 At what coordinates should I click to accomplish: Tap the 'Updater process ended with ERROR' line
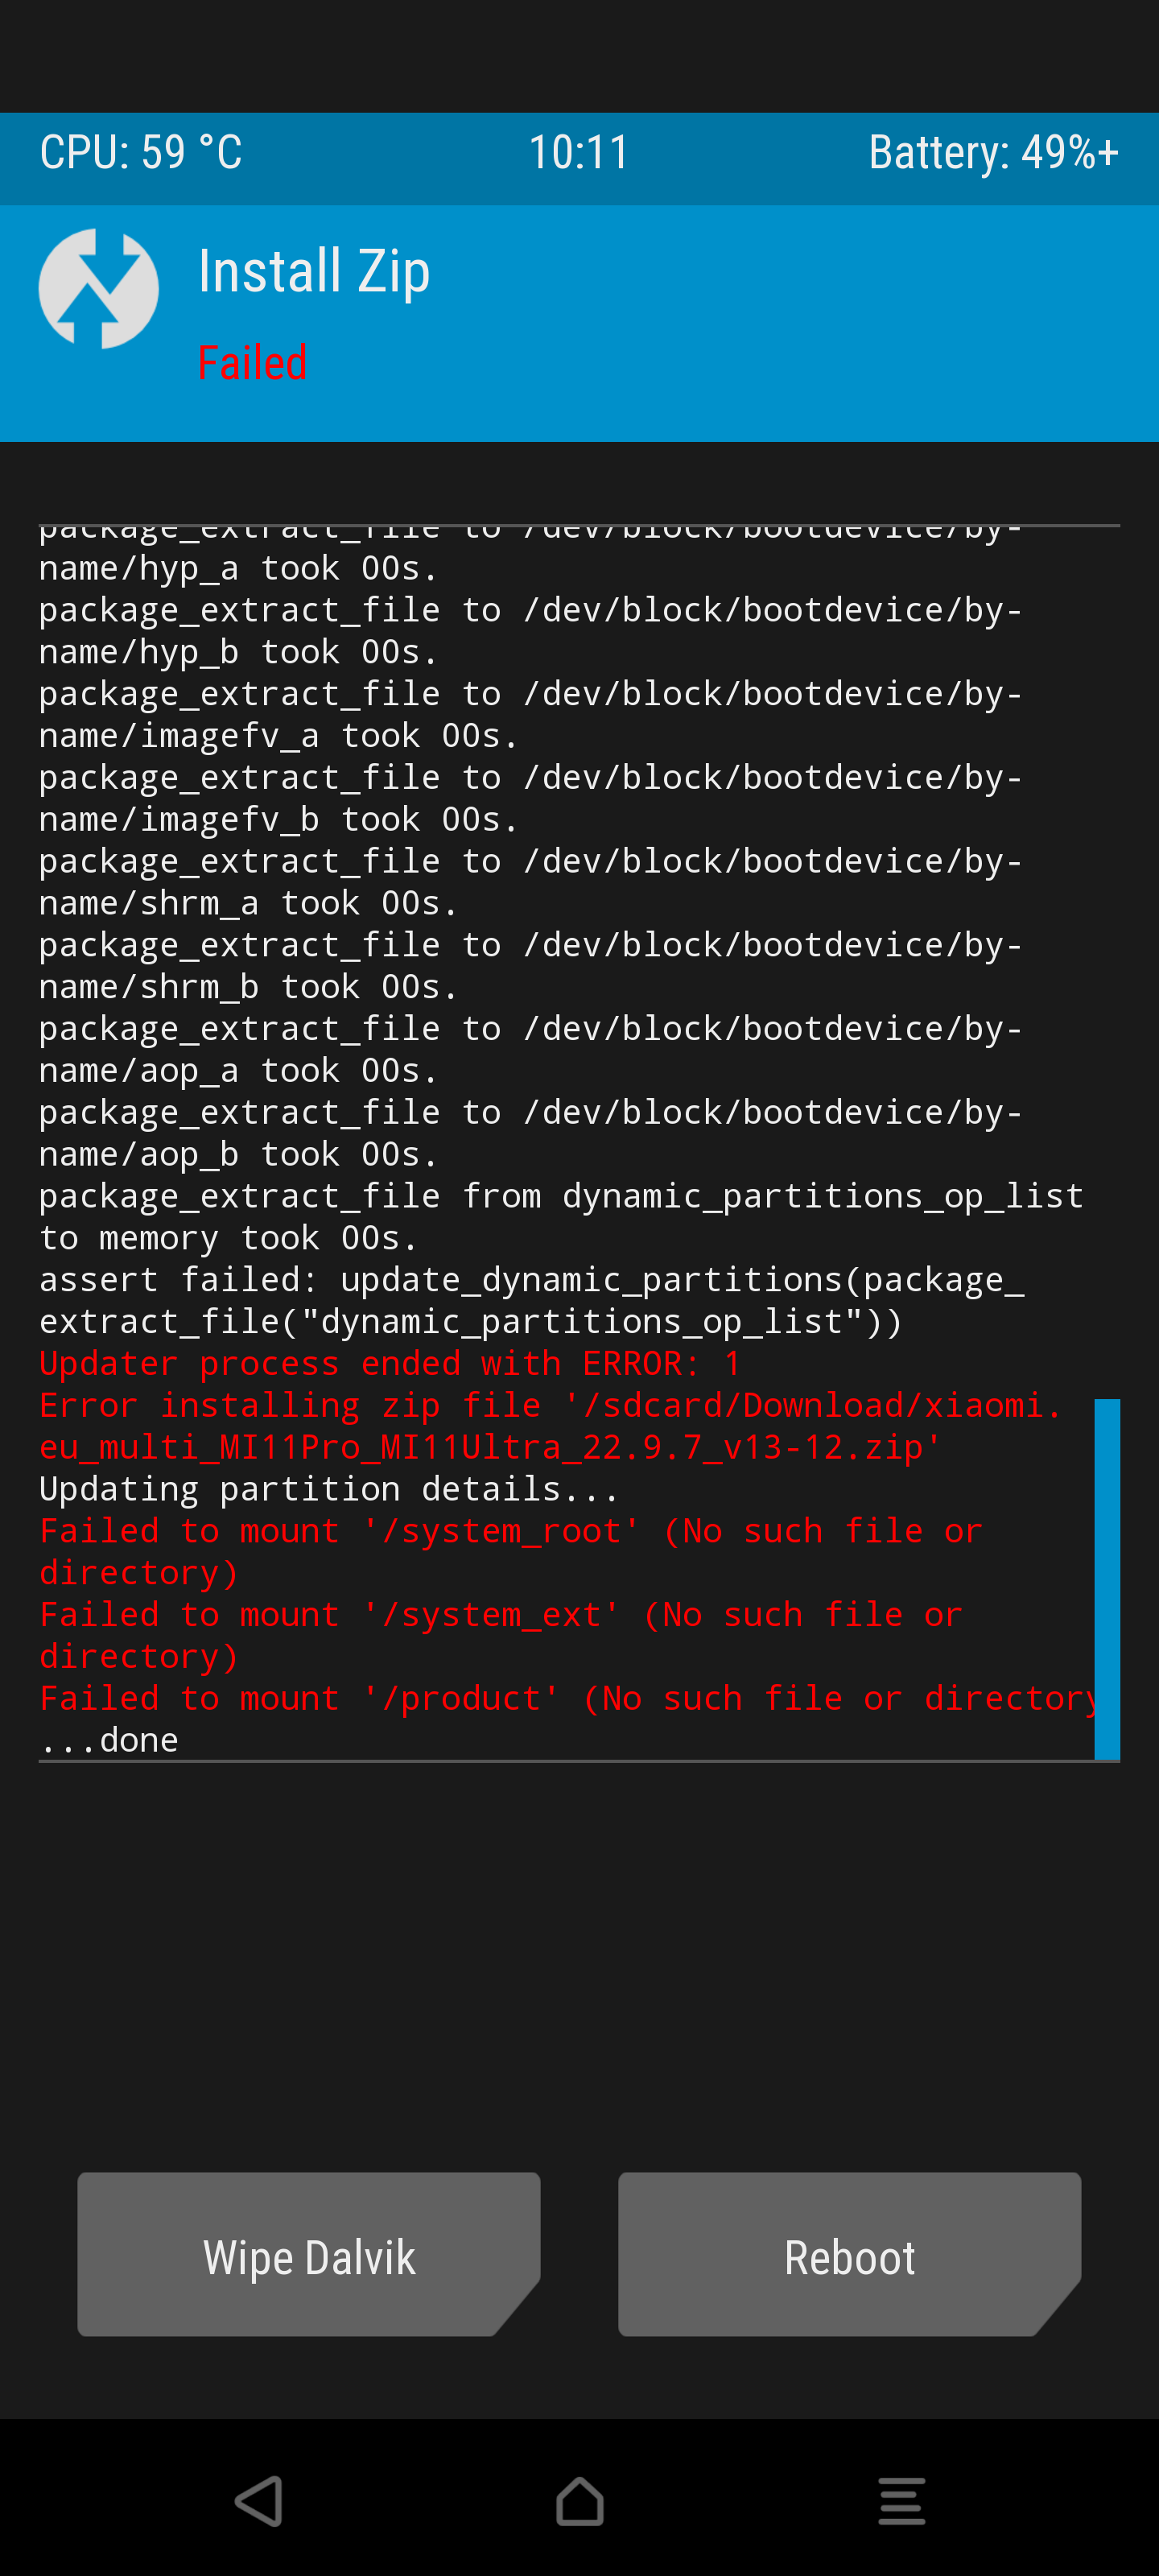coord(390,1364)
